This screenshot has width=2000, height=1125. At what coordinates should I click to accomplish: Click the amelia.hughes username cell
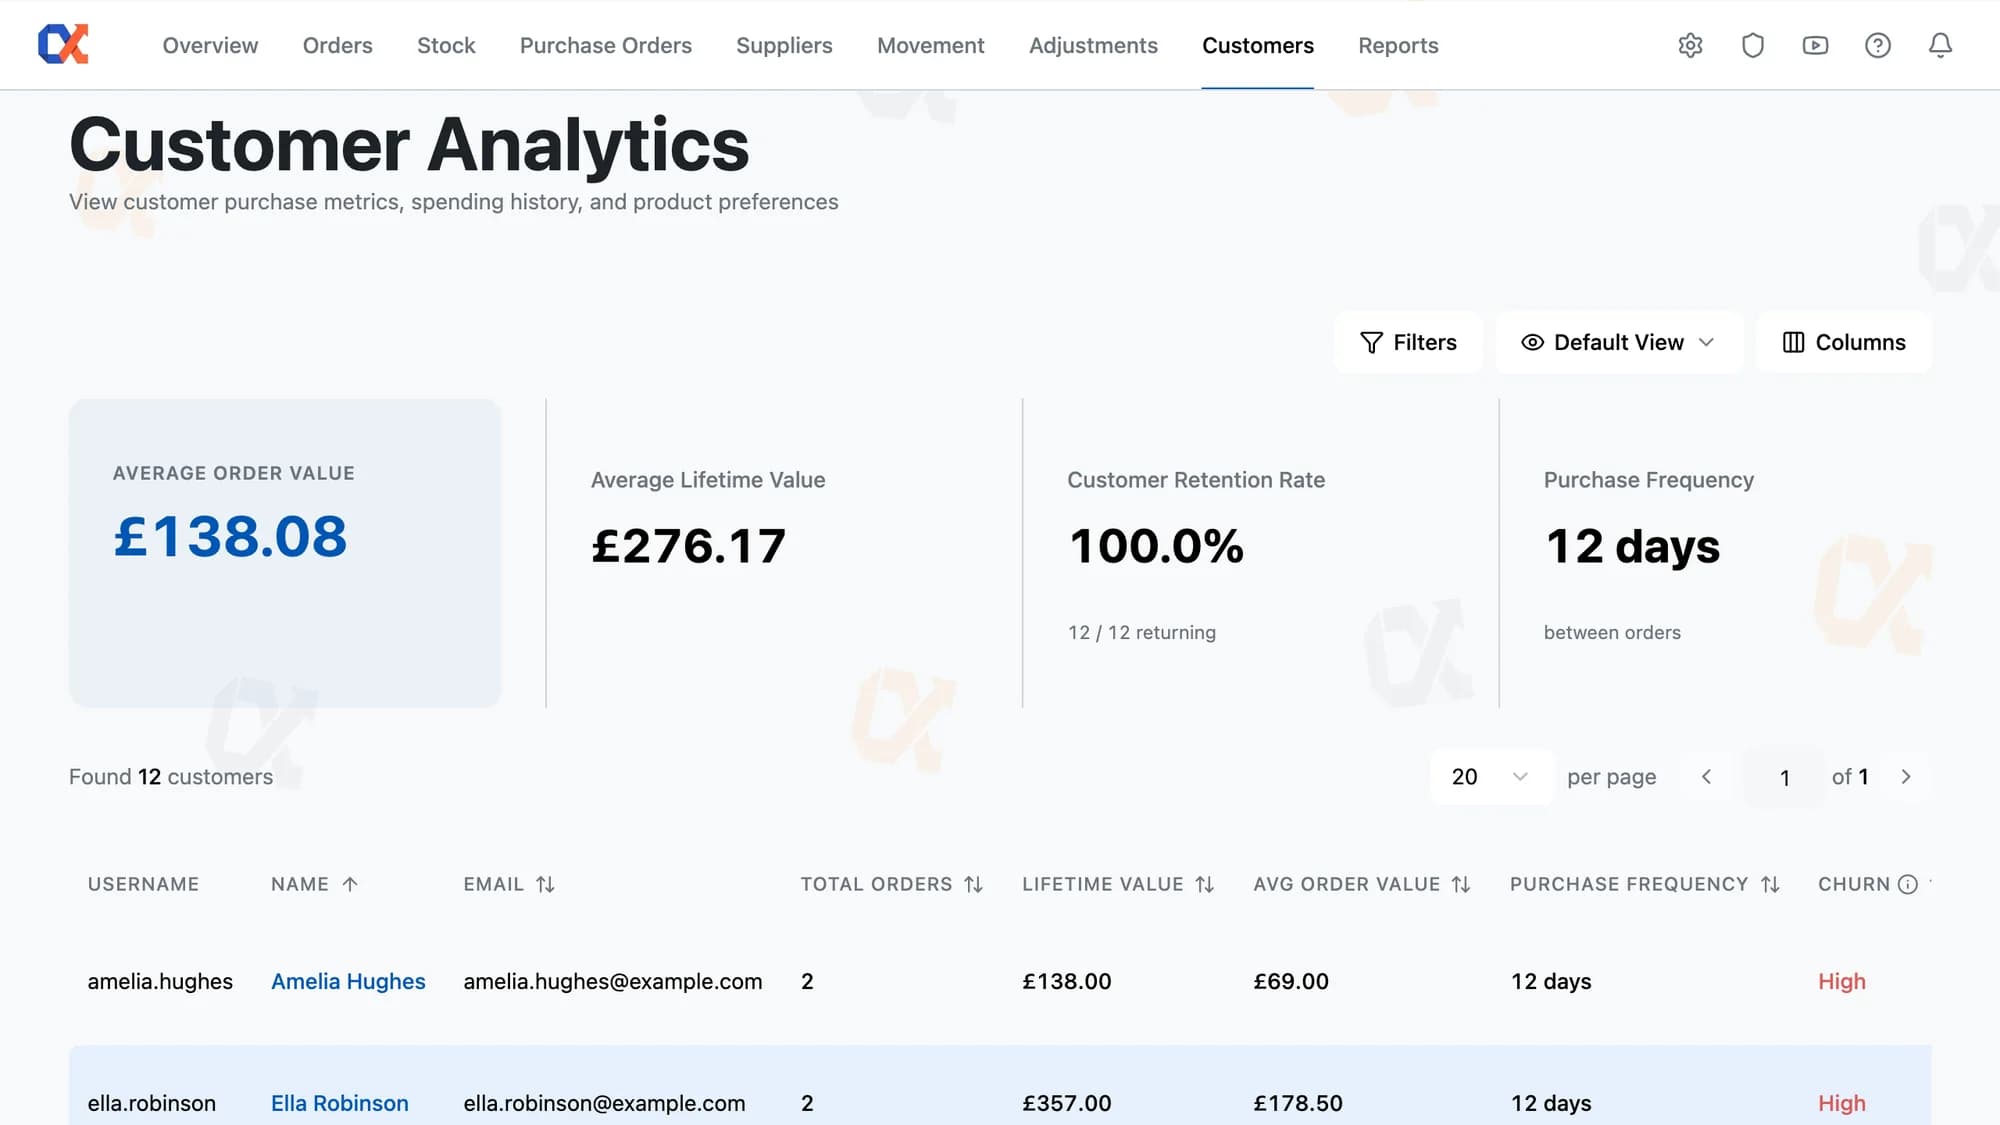tap(160, 982)
